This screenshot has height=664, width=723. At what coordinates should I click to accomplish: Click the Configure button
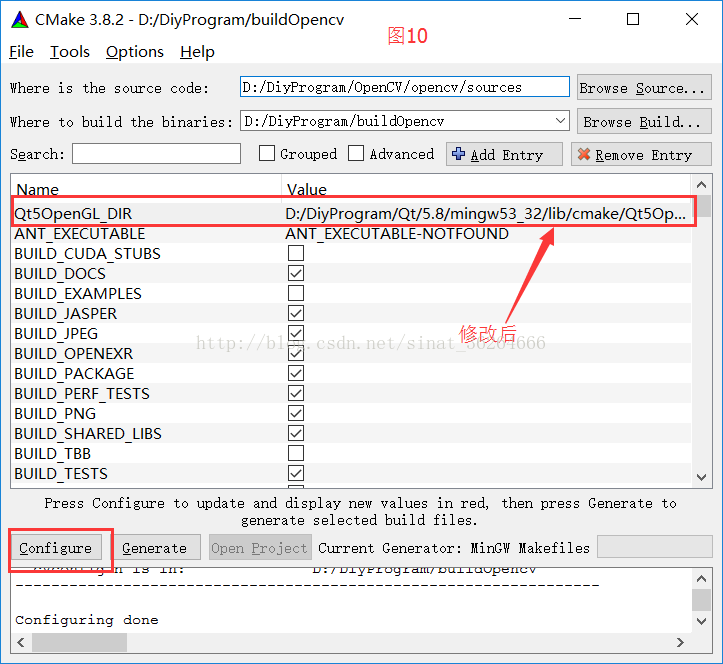(56, 547)
